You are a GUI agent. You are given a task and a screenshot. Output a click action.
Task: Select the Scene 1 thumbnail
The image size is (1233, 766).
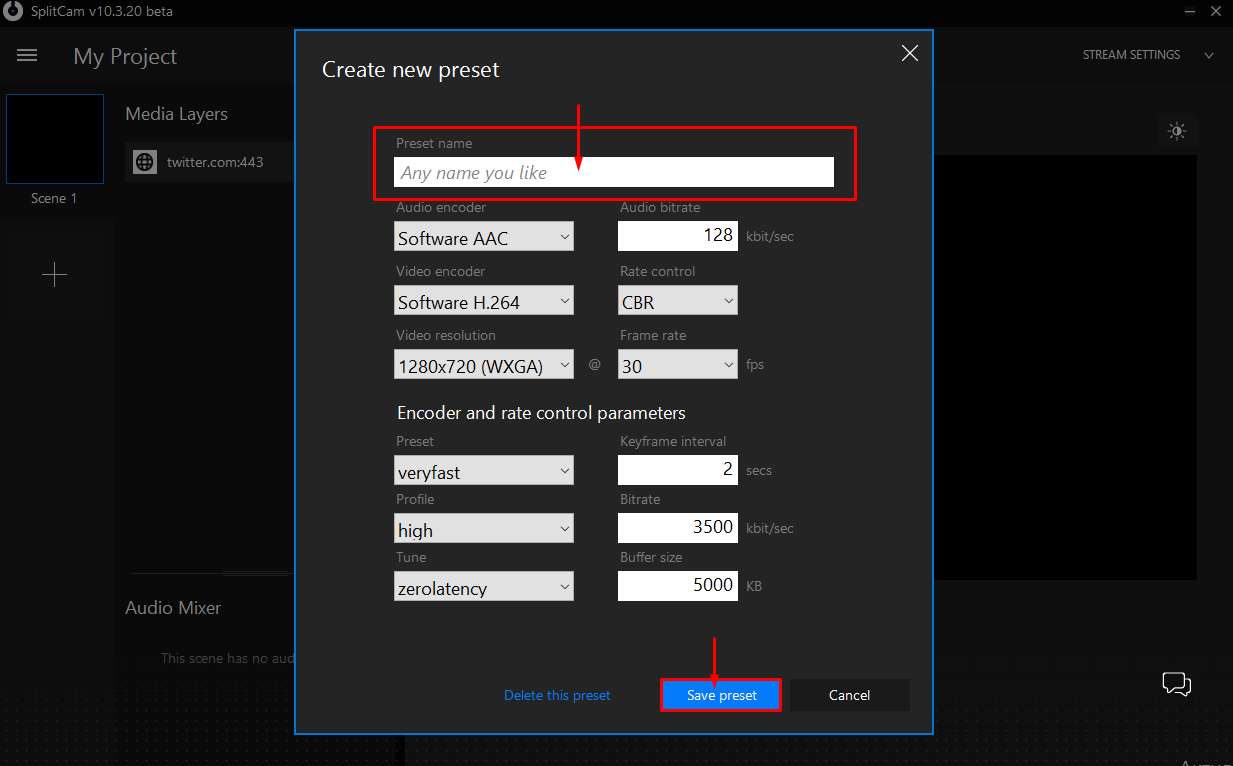click(55, 139)
